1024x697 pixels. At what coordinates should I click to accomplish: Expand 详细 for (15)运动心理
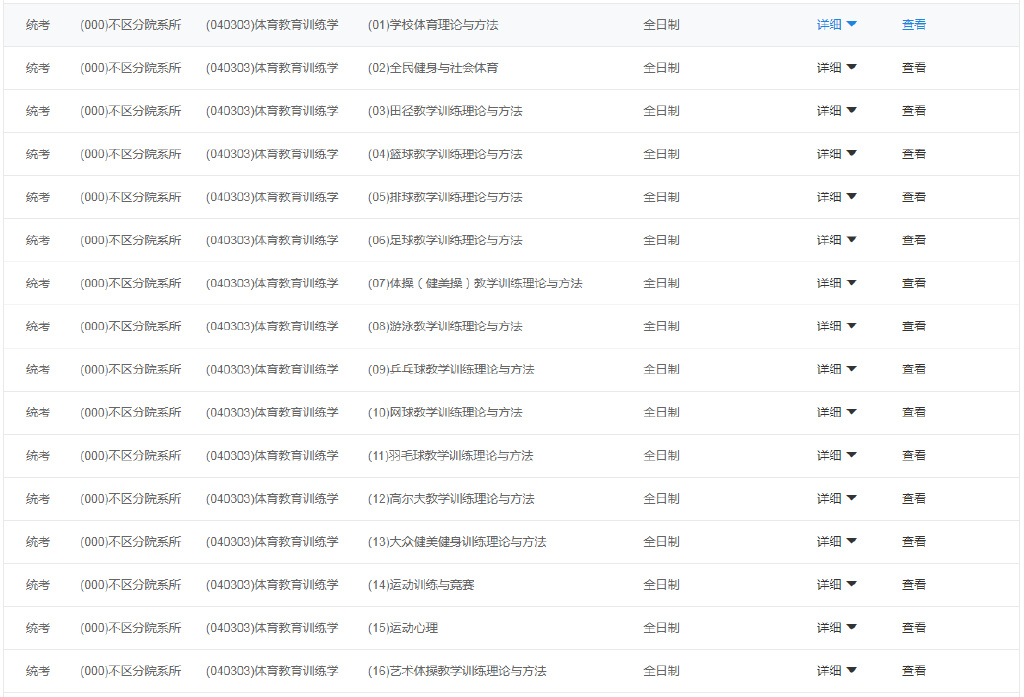(837, 628)
